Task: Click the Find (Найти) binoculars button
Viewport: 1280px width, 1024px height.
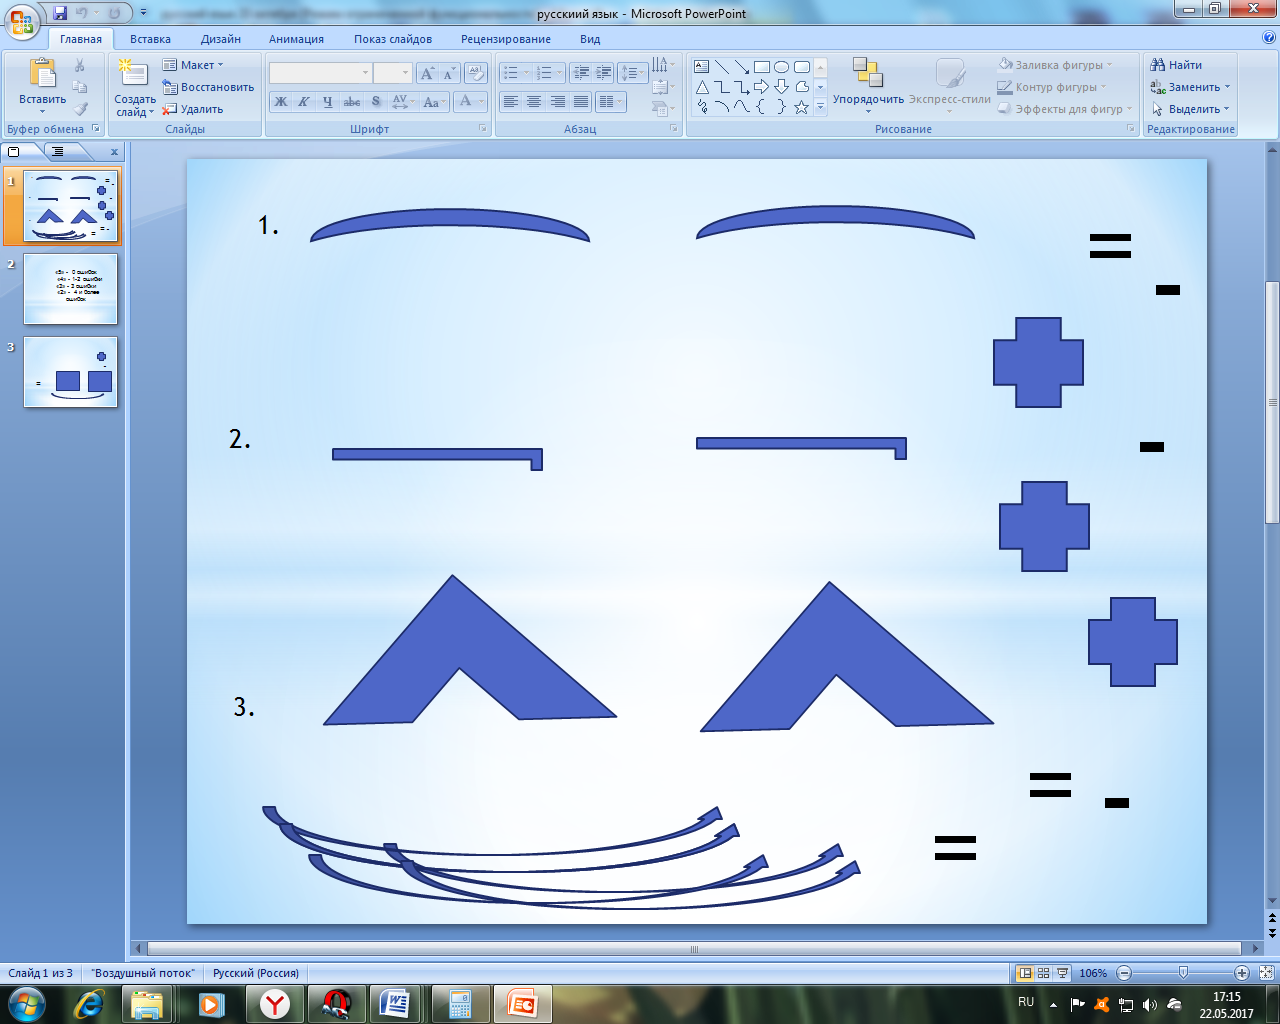Action: 1176,65
